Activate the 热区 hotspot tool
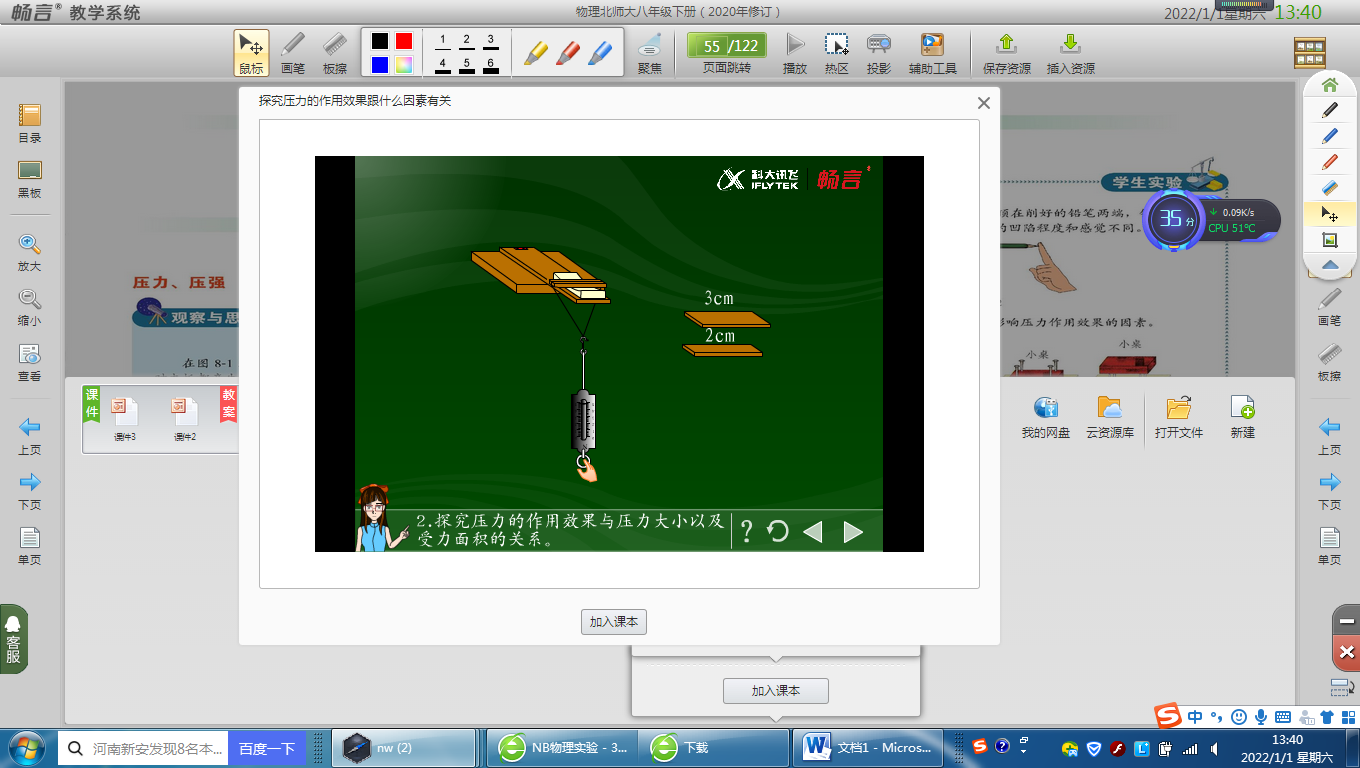1360x768 pixels. [836, 52]
